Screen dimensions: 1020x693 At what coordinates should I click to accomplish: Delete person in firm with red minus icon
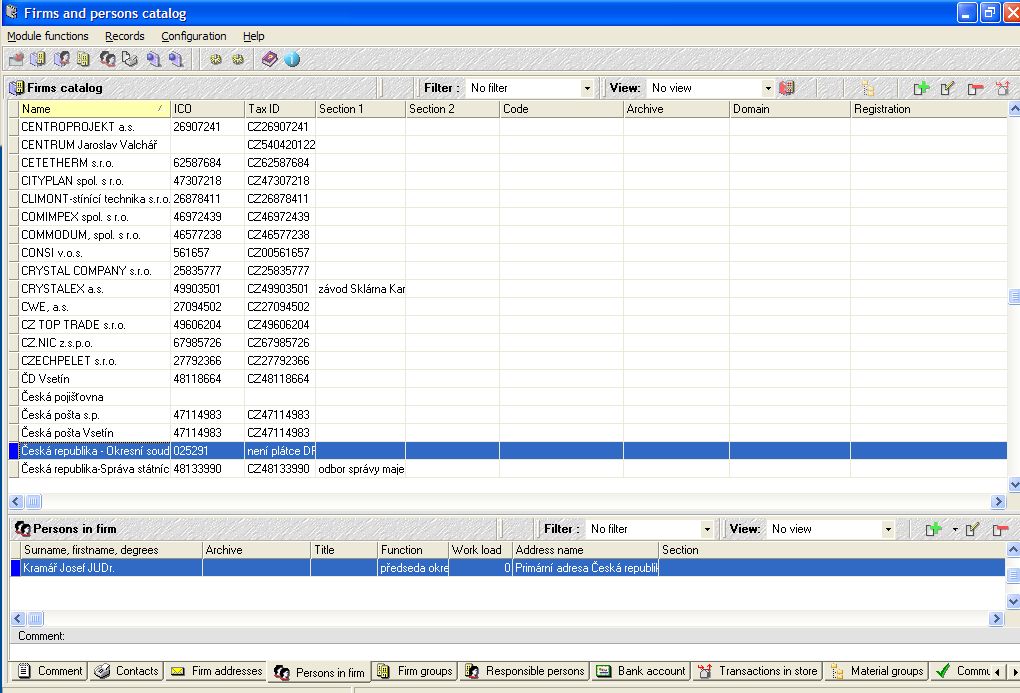(x=1000, y=529)
